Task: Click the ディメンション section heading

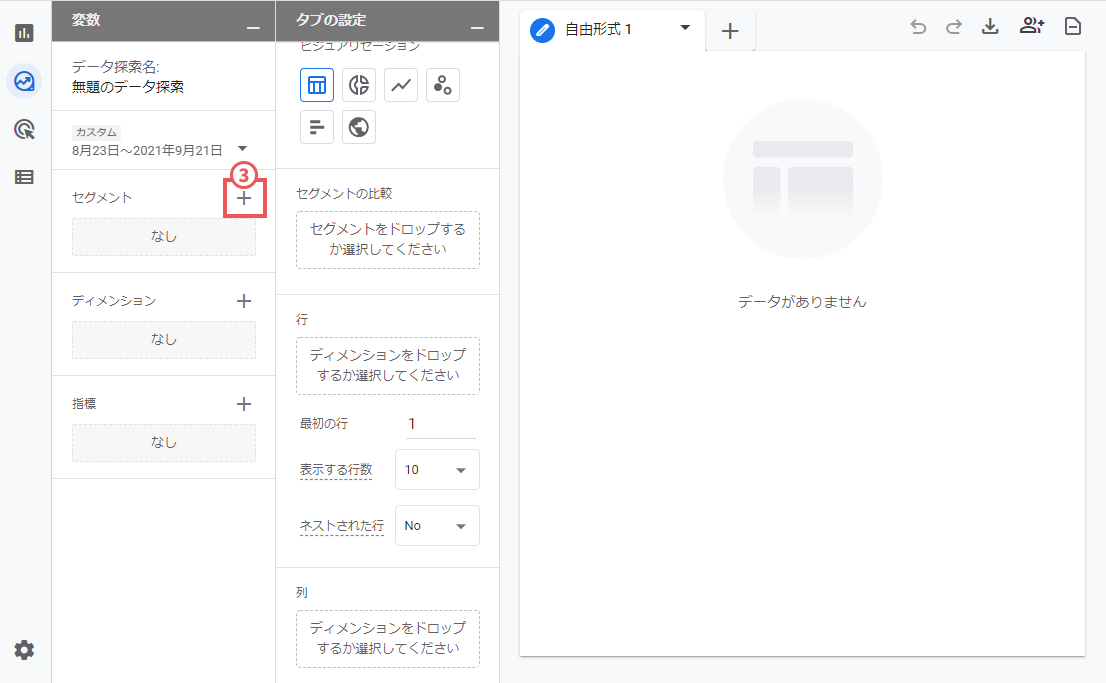Action: (x=114, y=301)
